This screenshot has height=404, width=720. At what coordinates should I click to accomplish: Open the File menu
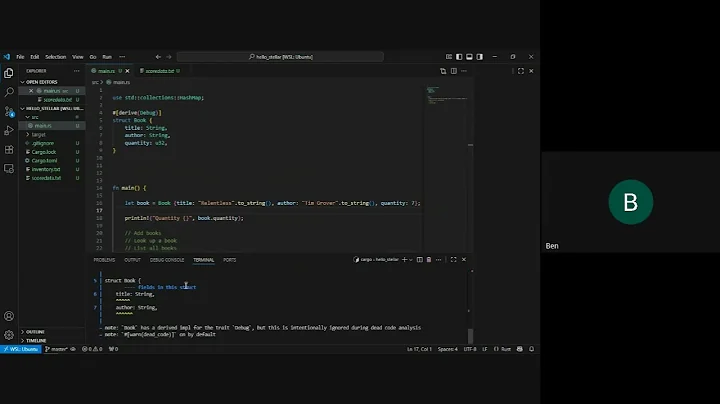click(20, 57)
